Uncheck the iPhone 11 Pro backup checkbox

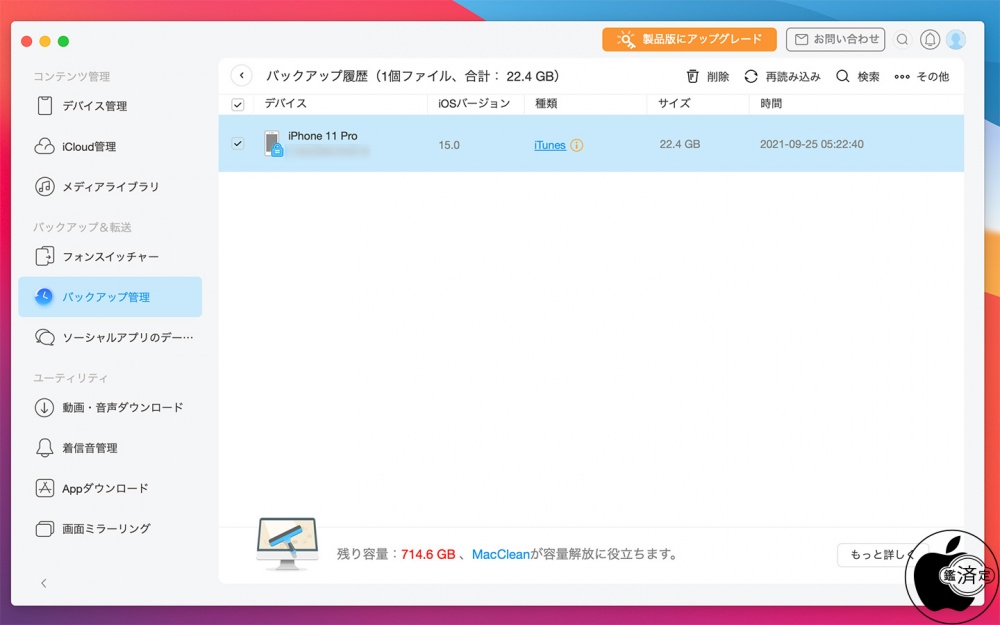(237, 143)
